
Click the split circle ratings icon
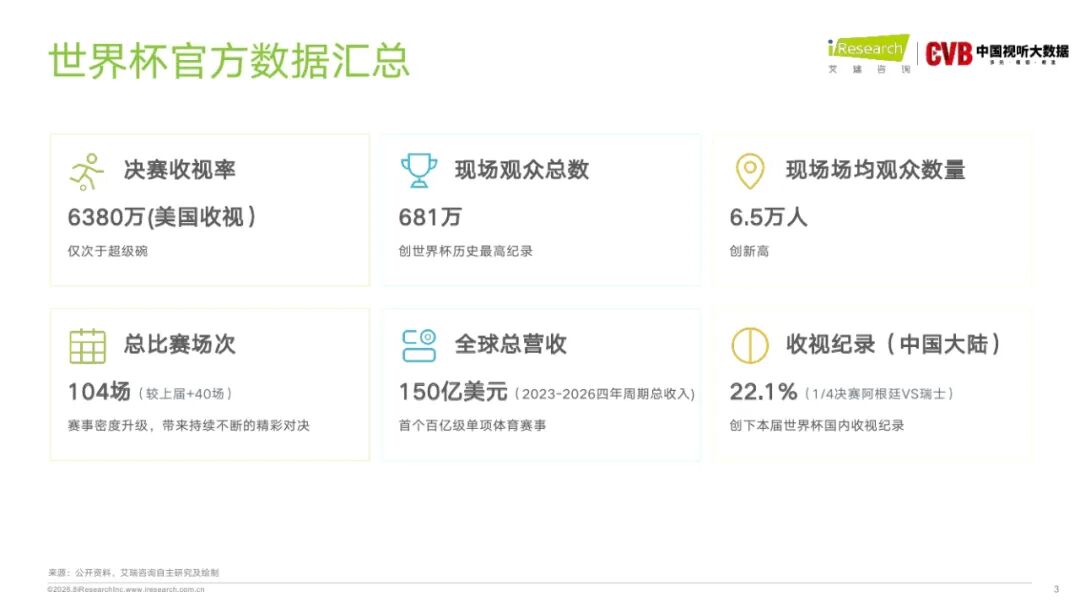tap(749, 345)
